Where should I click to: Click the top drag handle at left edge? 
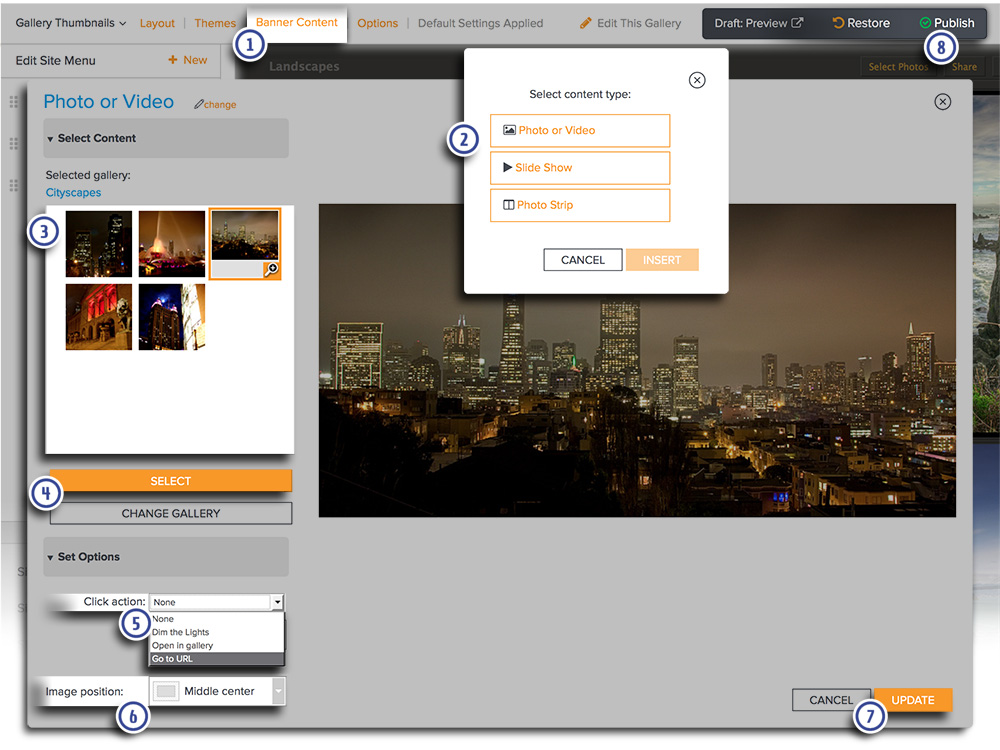click(13, 102)
